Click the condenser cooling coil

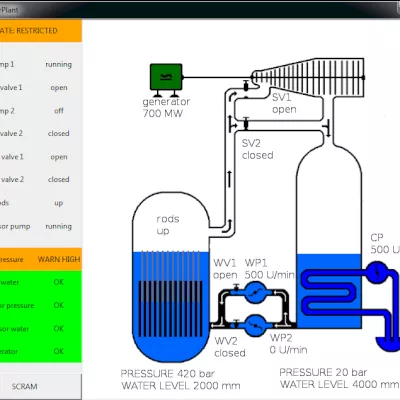[329, 290]
